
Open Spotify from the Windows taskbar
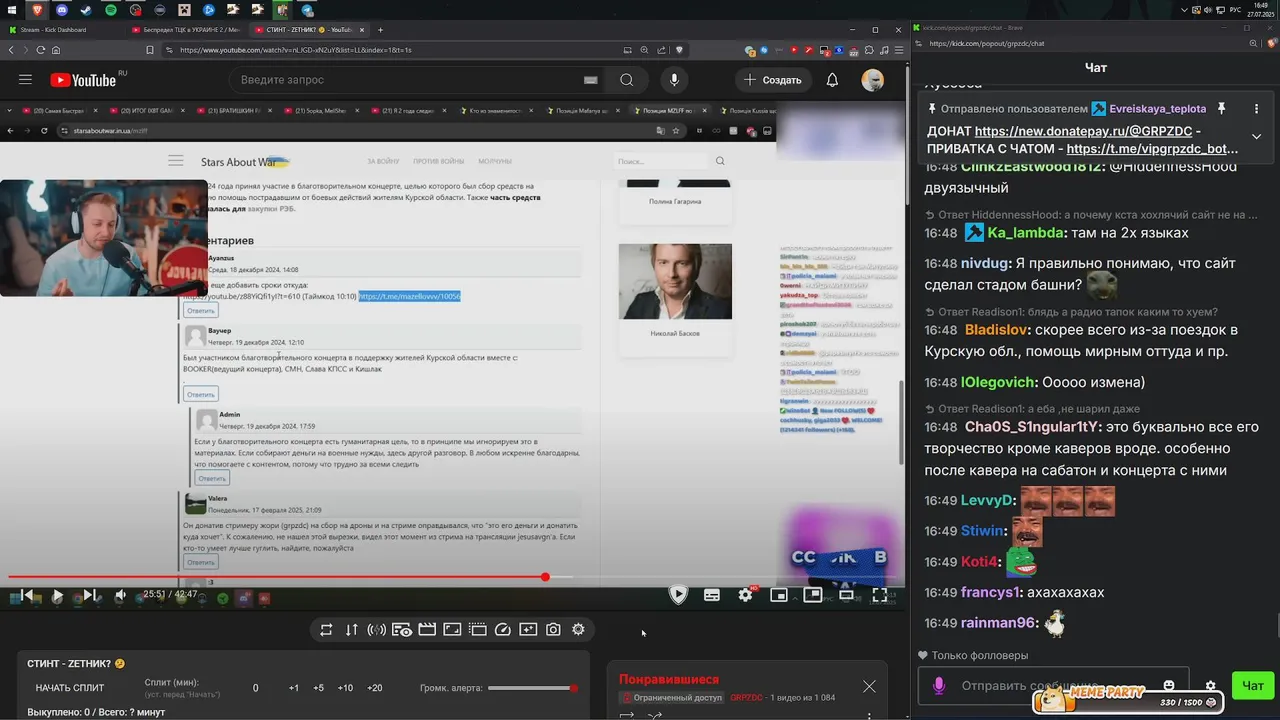coord(110,9)
